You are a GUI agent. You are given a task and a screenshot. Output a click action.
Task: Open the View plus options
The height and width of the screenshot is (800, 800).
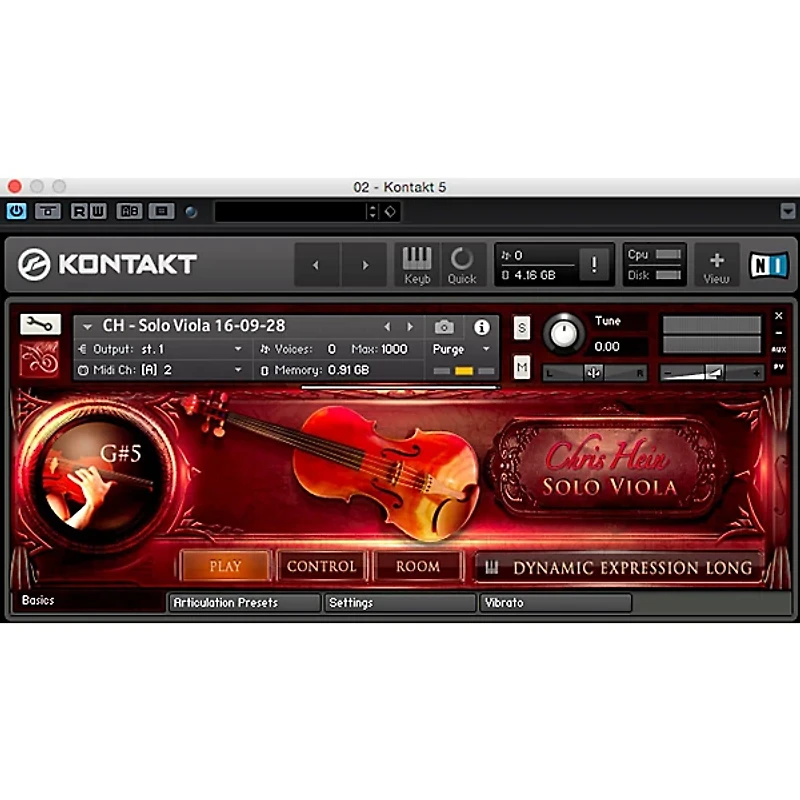[716, 265]
